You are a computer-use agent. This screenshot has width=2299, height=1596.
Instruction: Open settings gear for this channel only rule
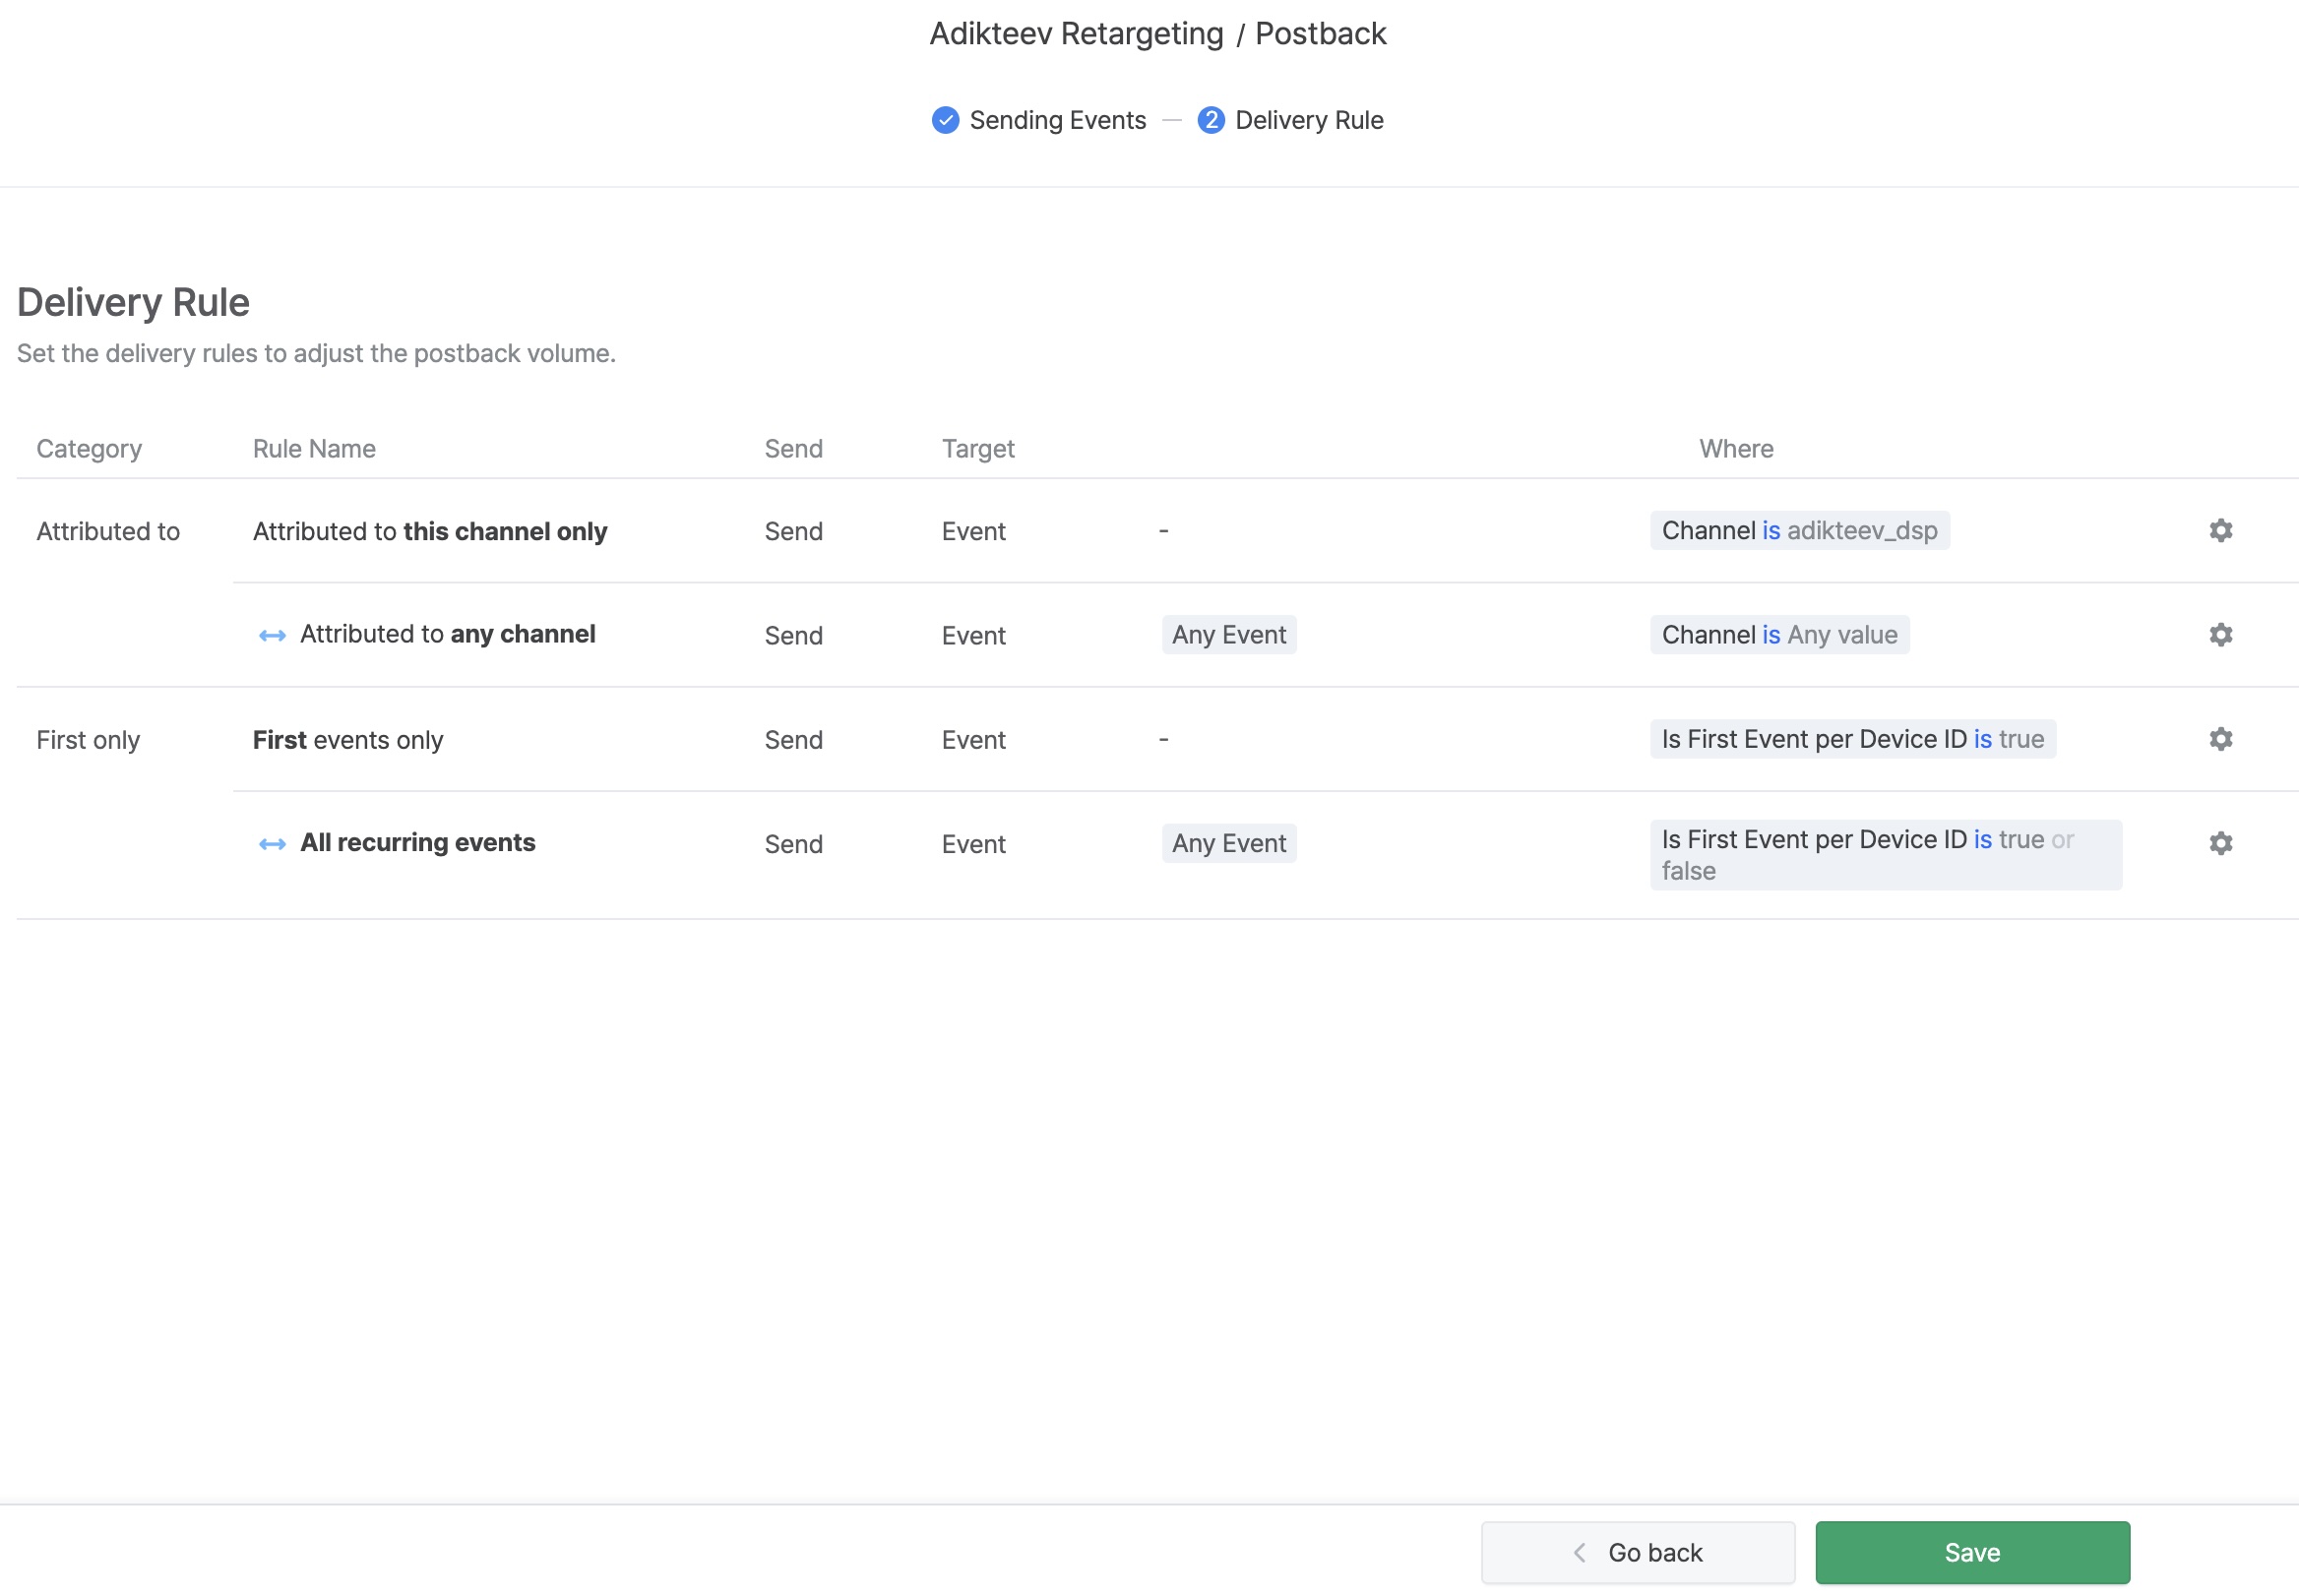(2220, 530)
